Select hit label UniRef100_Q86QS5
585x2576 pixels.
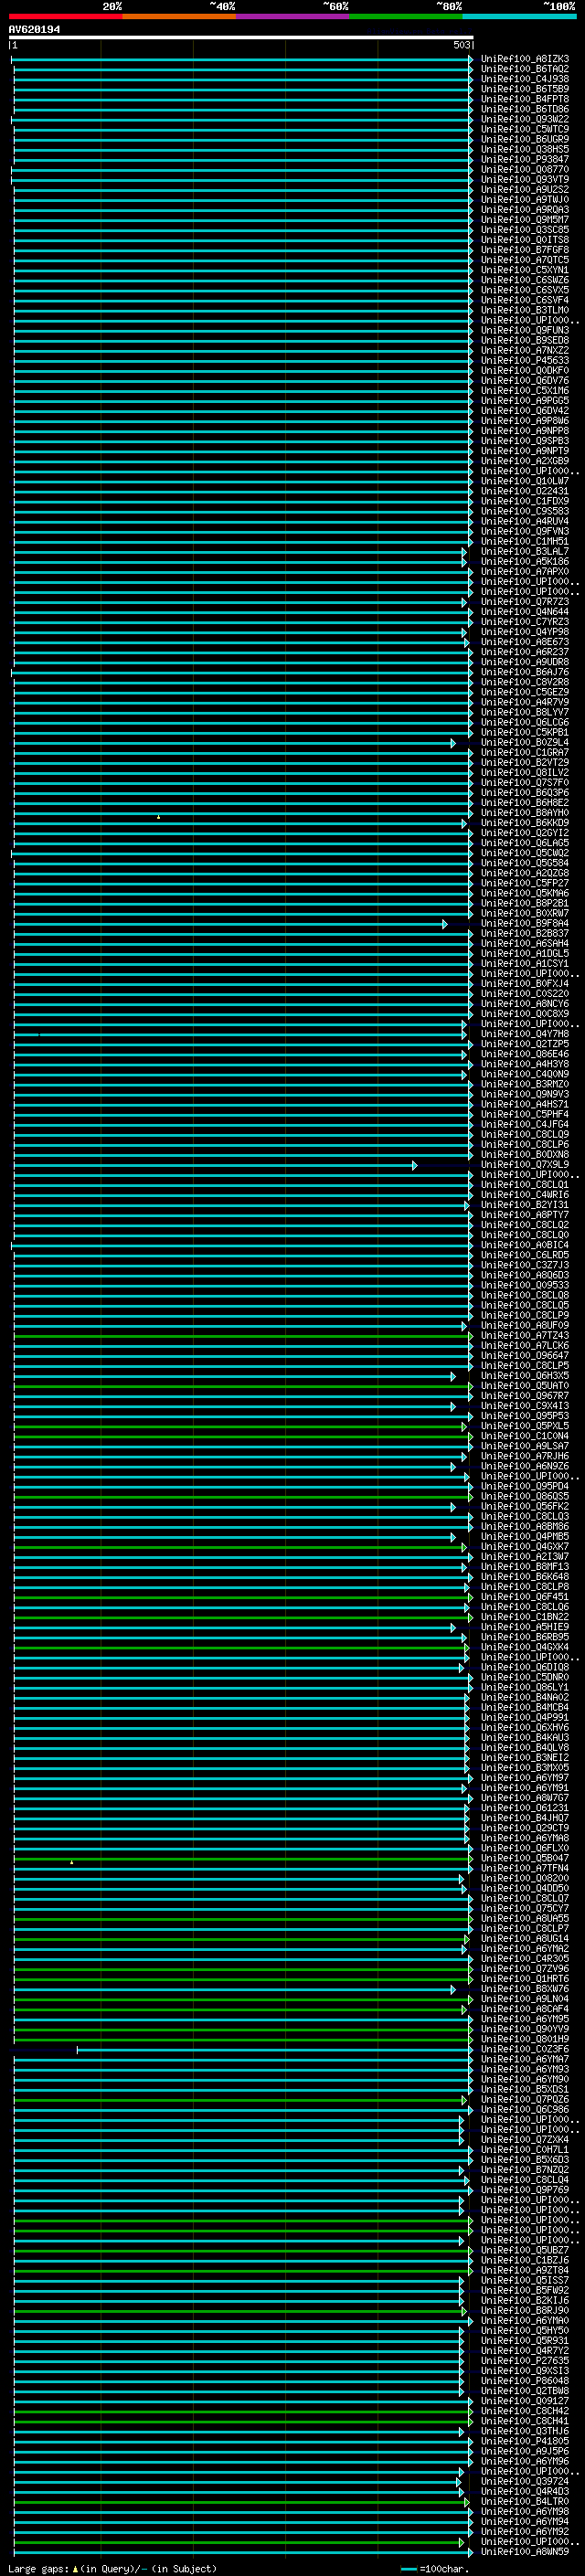pos(525,1497)
